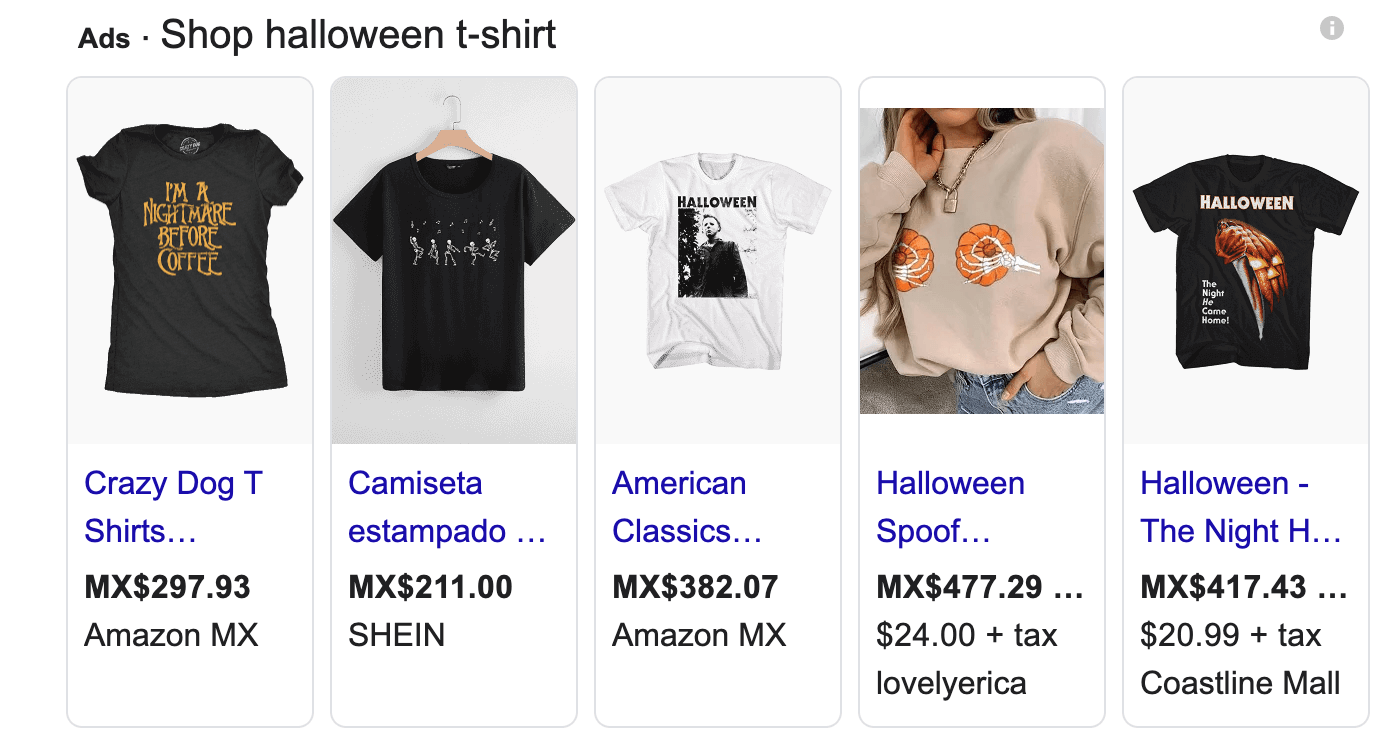Screen dimensions: 1400x752
Task: Follow the Camiseta estampado product link
Action: (446, 507)
